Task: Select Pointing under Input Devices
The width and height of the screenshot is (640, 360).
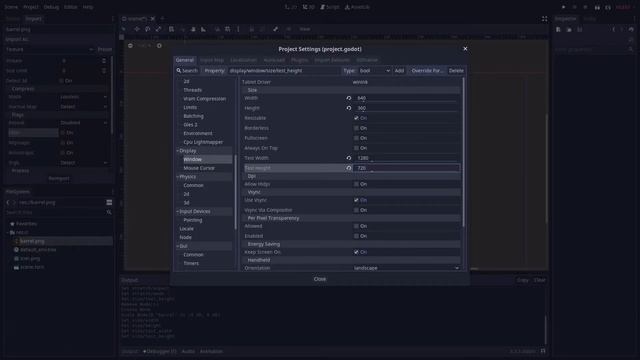Action: [x=193, y=220]
